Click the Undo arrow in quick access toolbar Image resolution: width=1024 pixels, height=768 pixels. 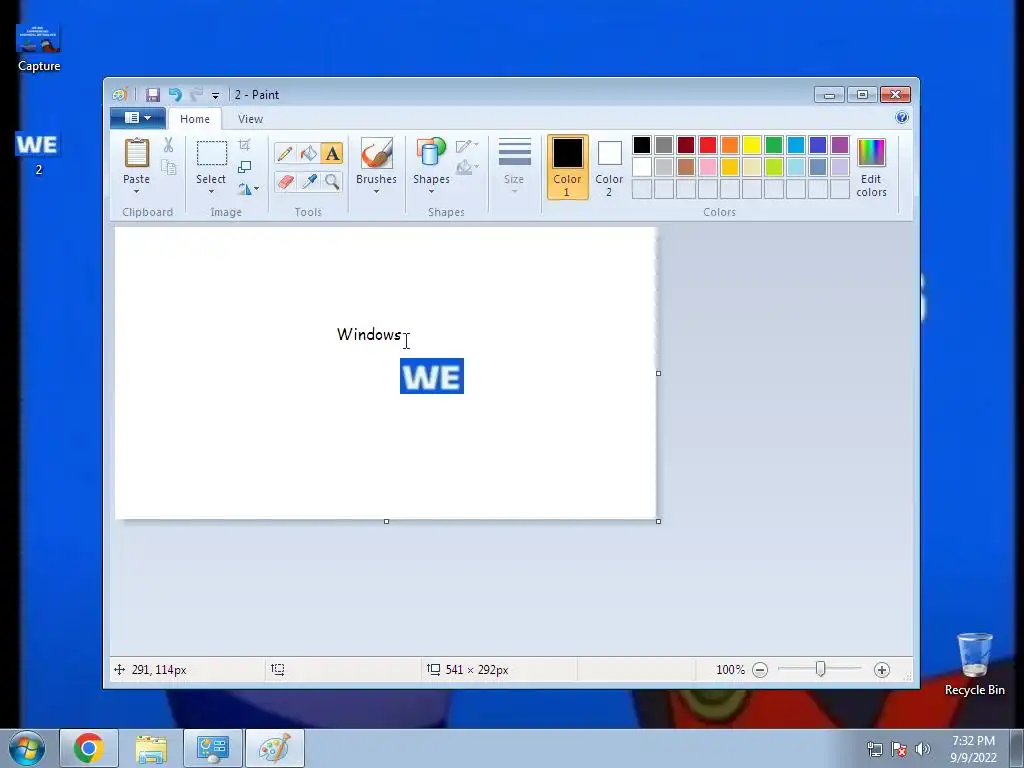(175, 95)
